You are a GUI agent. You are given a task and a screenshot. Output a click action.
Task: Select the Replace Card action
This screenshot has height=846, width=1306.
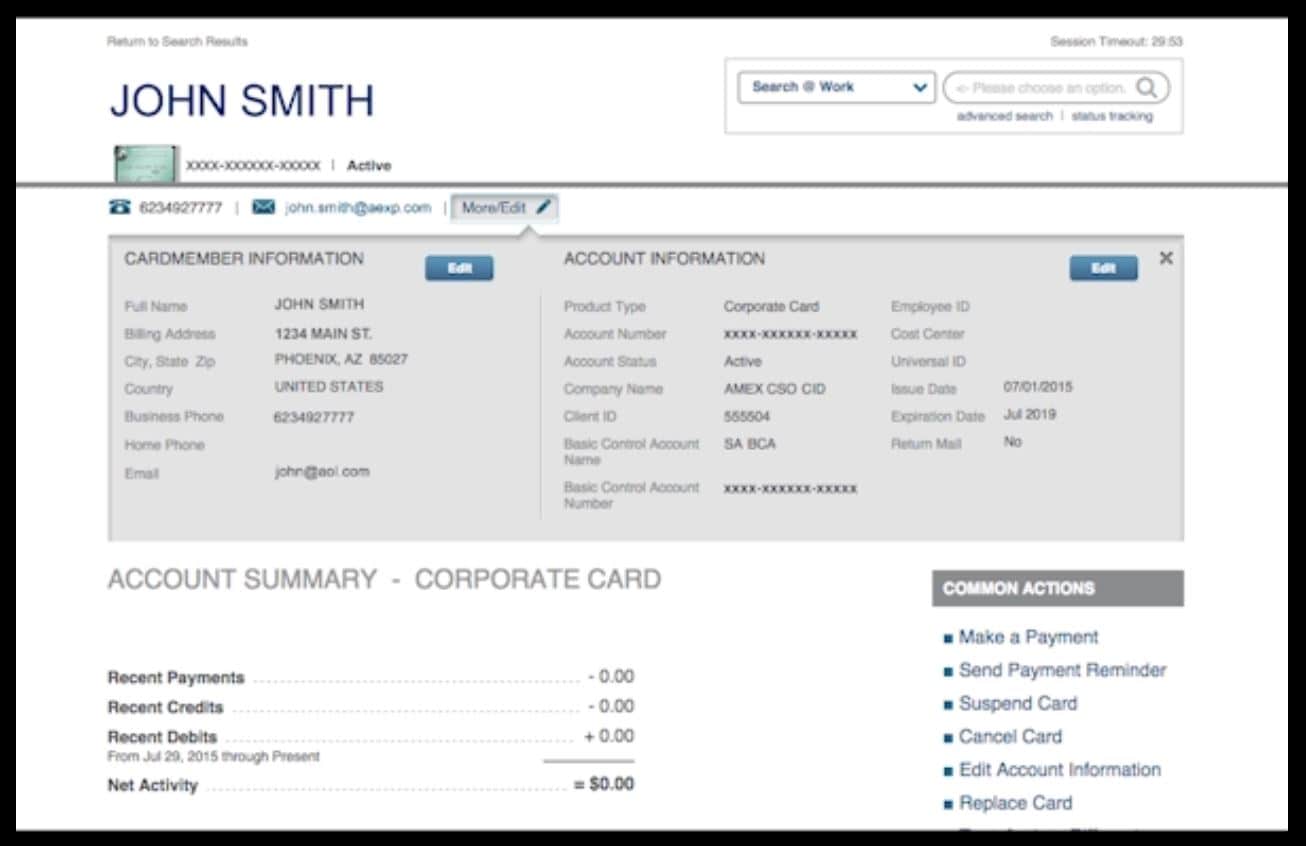point(1015,802)
